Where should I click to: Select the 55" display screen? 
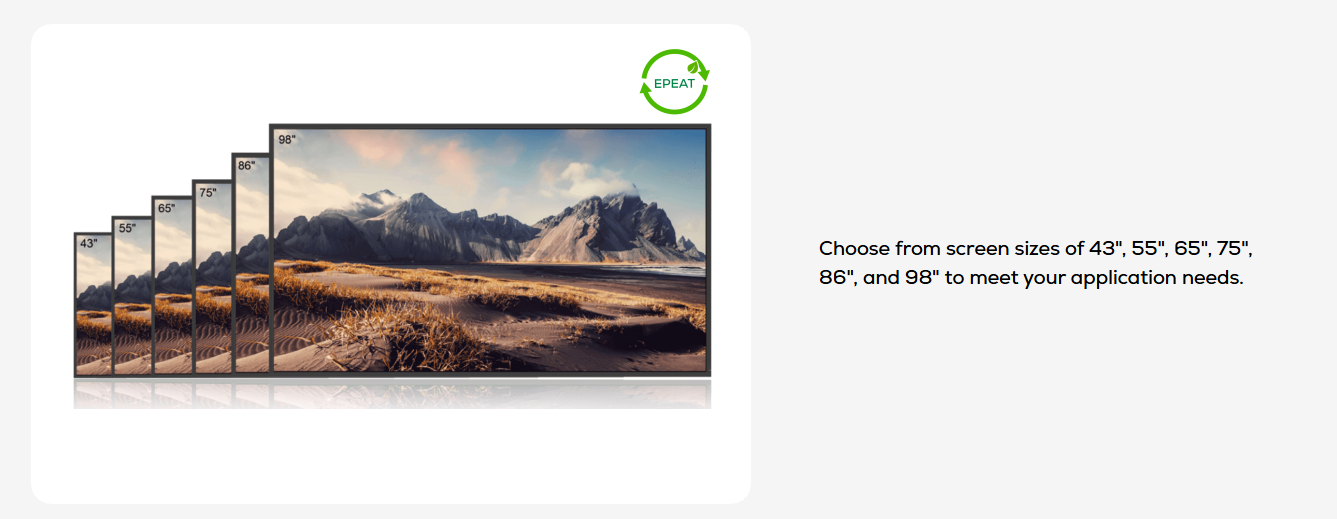click(x=132, y=296)
